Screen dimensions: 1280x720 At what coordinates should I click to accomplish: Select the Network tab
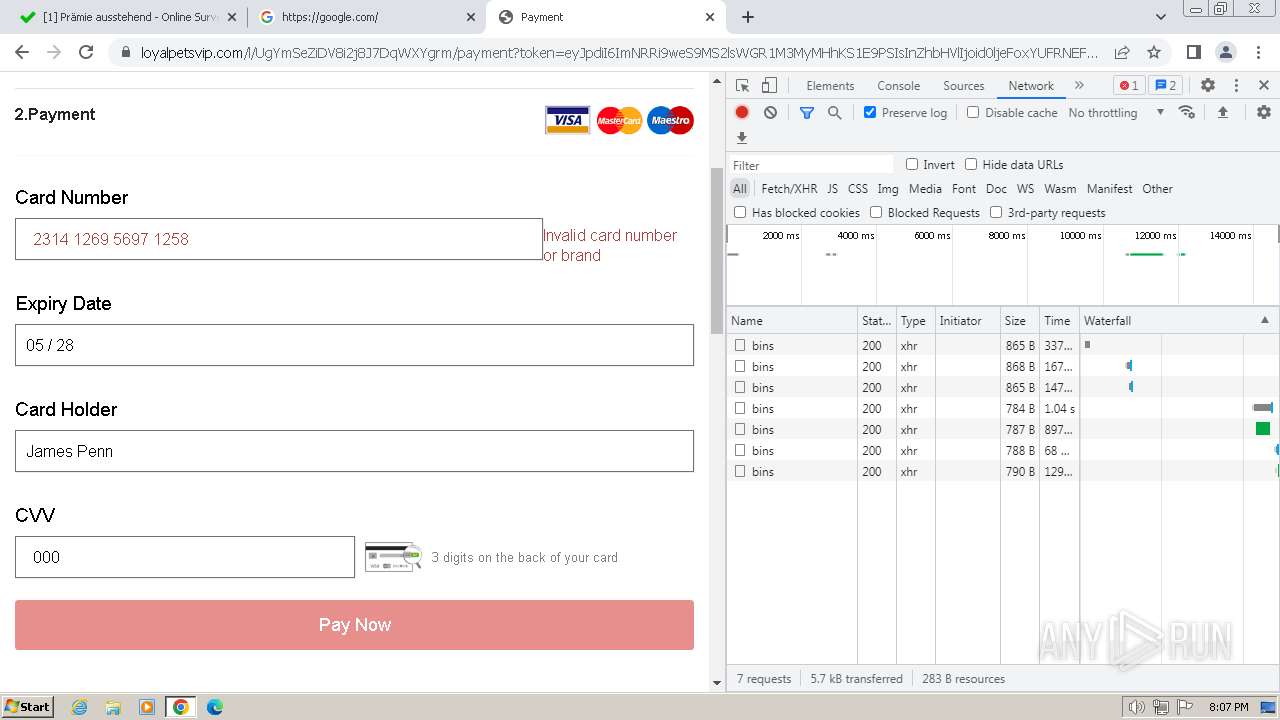point(1031,86)
